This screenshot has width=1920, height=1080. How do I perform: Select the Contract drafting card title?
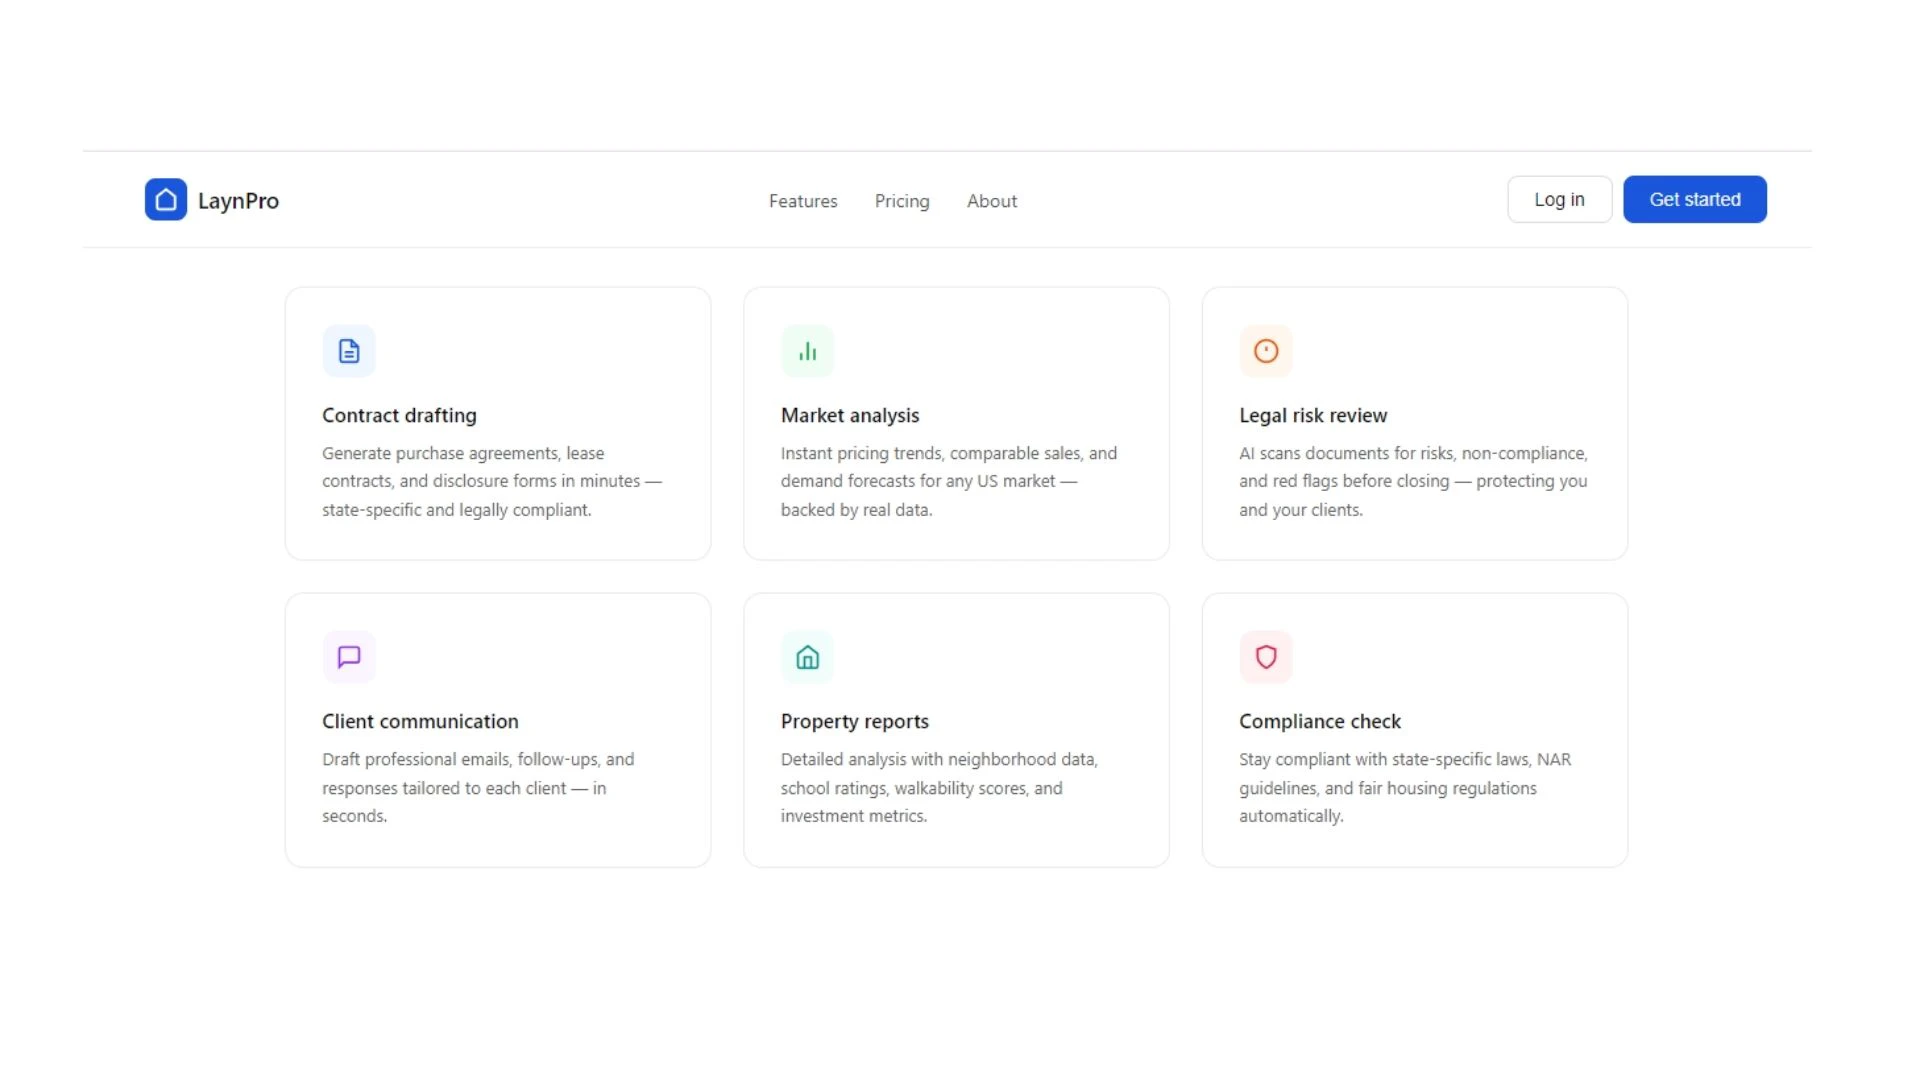pos(399,415)
